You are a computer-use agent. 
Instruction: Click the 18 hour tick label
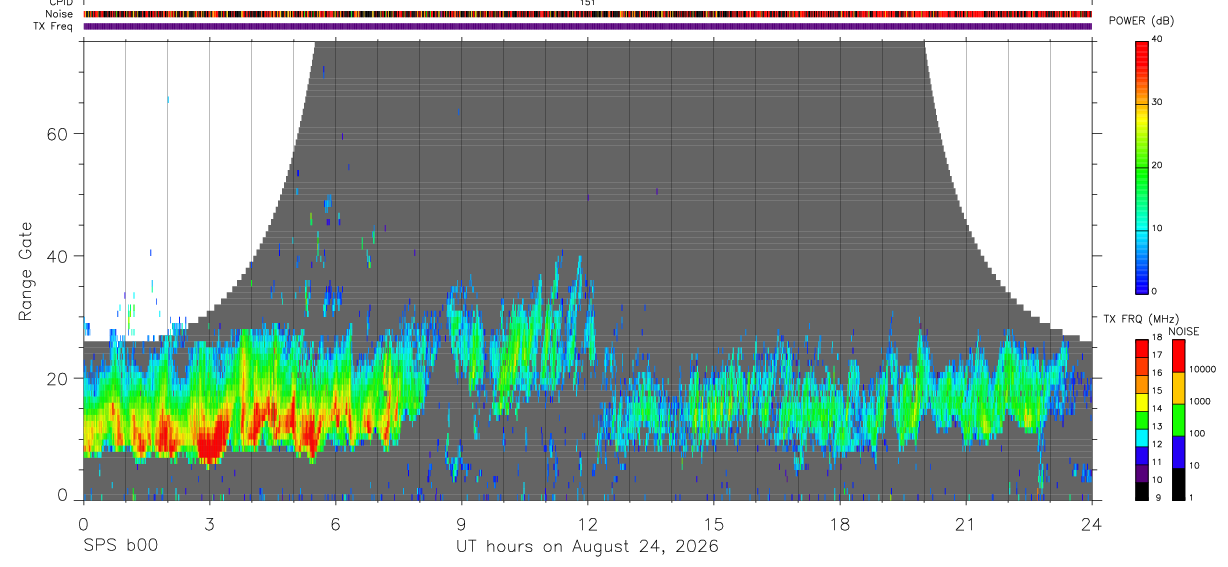[x=839, y=524]
